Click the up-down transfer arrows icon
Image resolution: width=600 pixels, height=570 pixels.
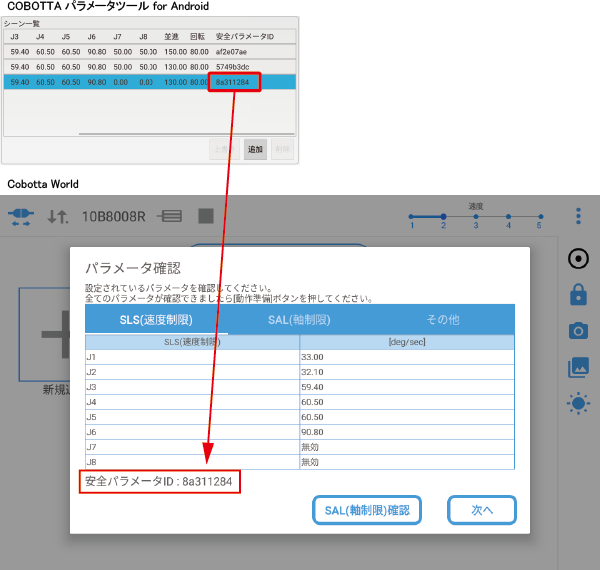pyautogui.click(x=58, y=216)
